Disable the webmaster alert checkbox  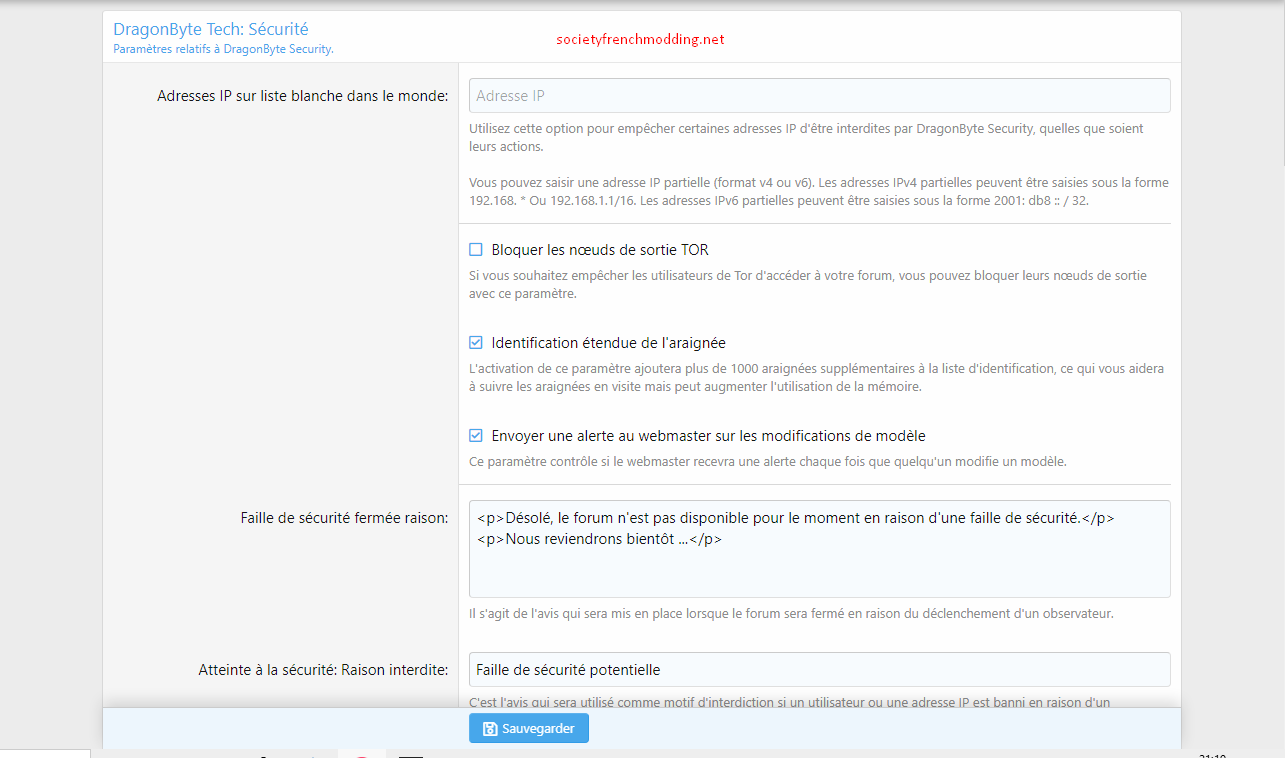click(x=476, y=436)
